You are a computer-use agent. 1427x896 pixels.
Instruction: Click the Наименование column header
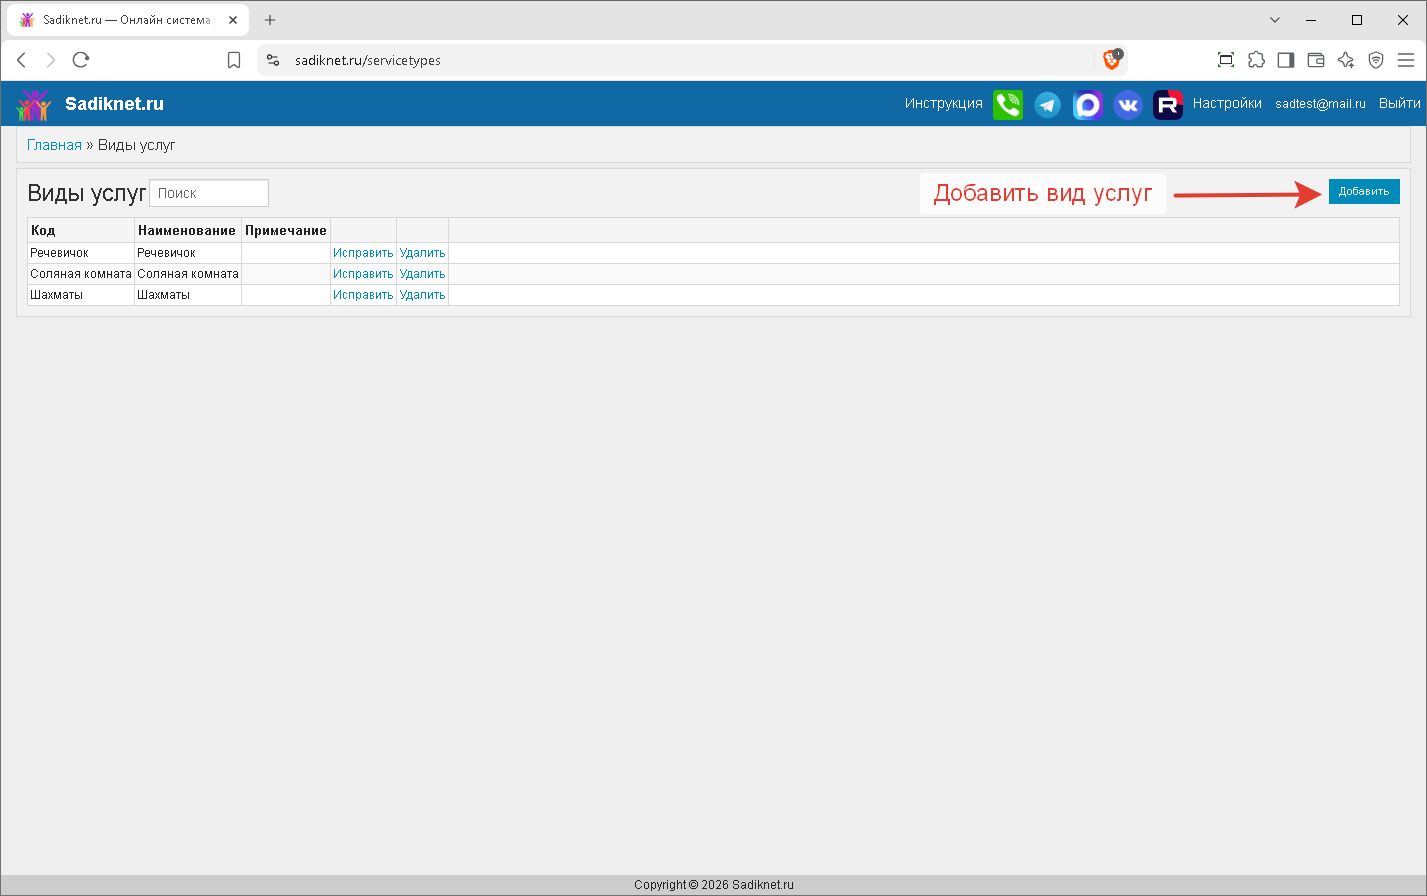187,231
